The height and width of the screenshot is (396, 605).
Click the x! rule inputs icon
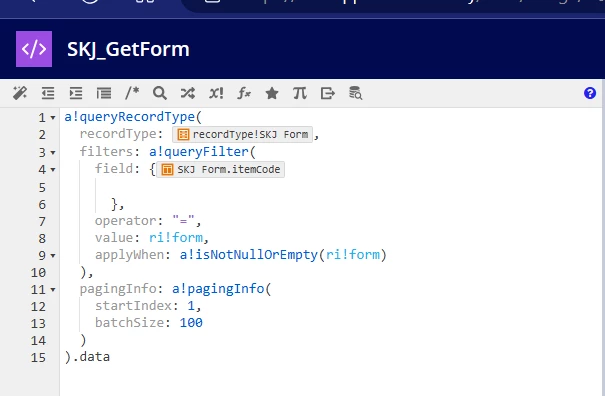216,93
